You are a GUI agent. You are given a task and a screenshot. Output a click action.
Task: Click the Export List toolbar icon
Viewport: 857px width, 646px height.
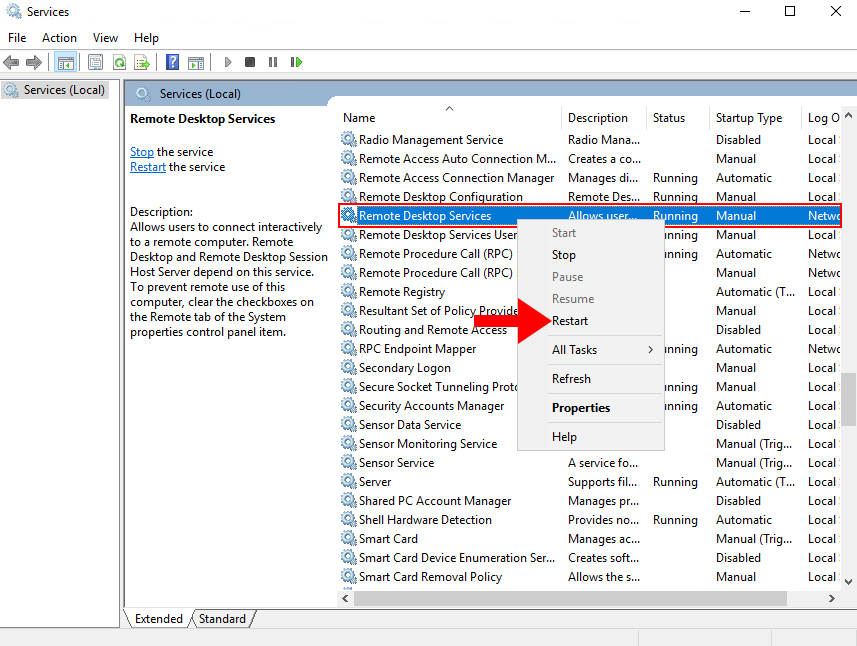tap(142, 62)
